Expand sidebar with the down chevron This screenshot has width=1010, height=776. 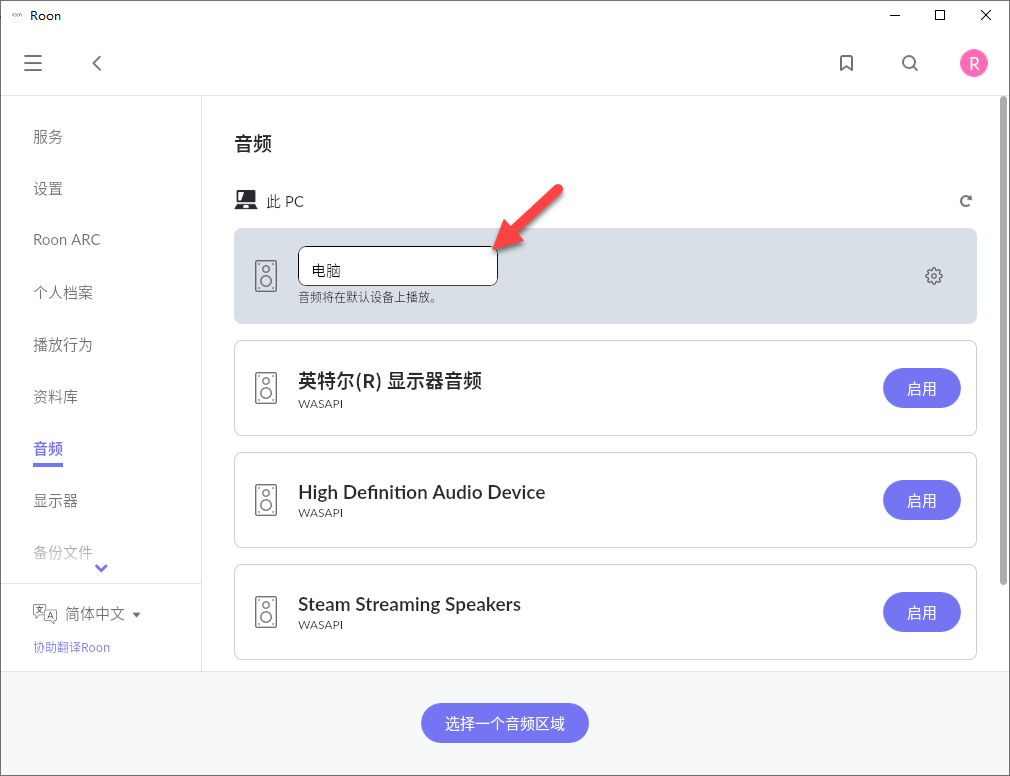pos(101,568)
